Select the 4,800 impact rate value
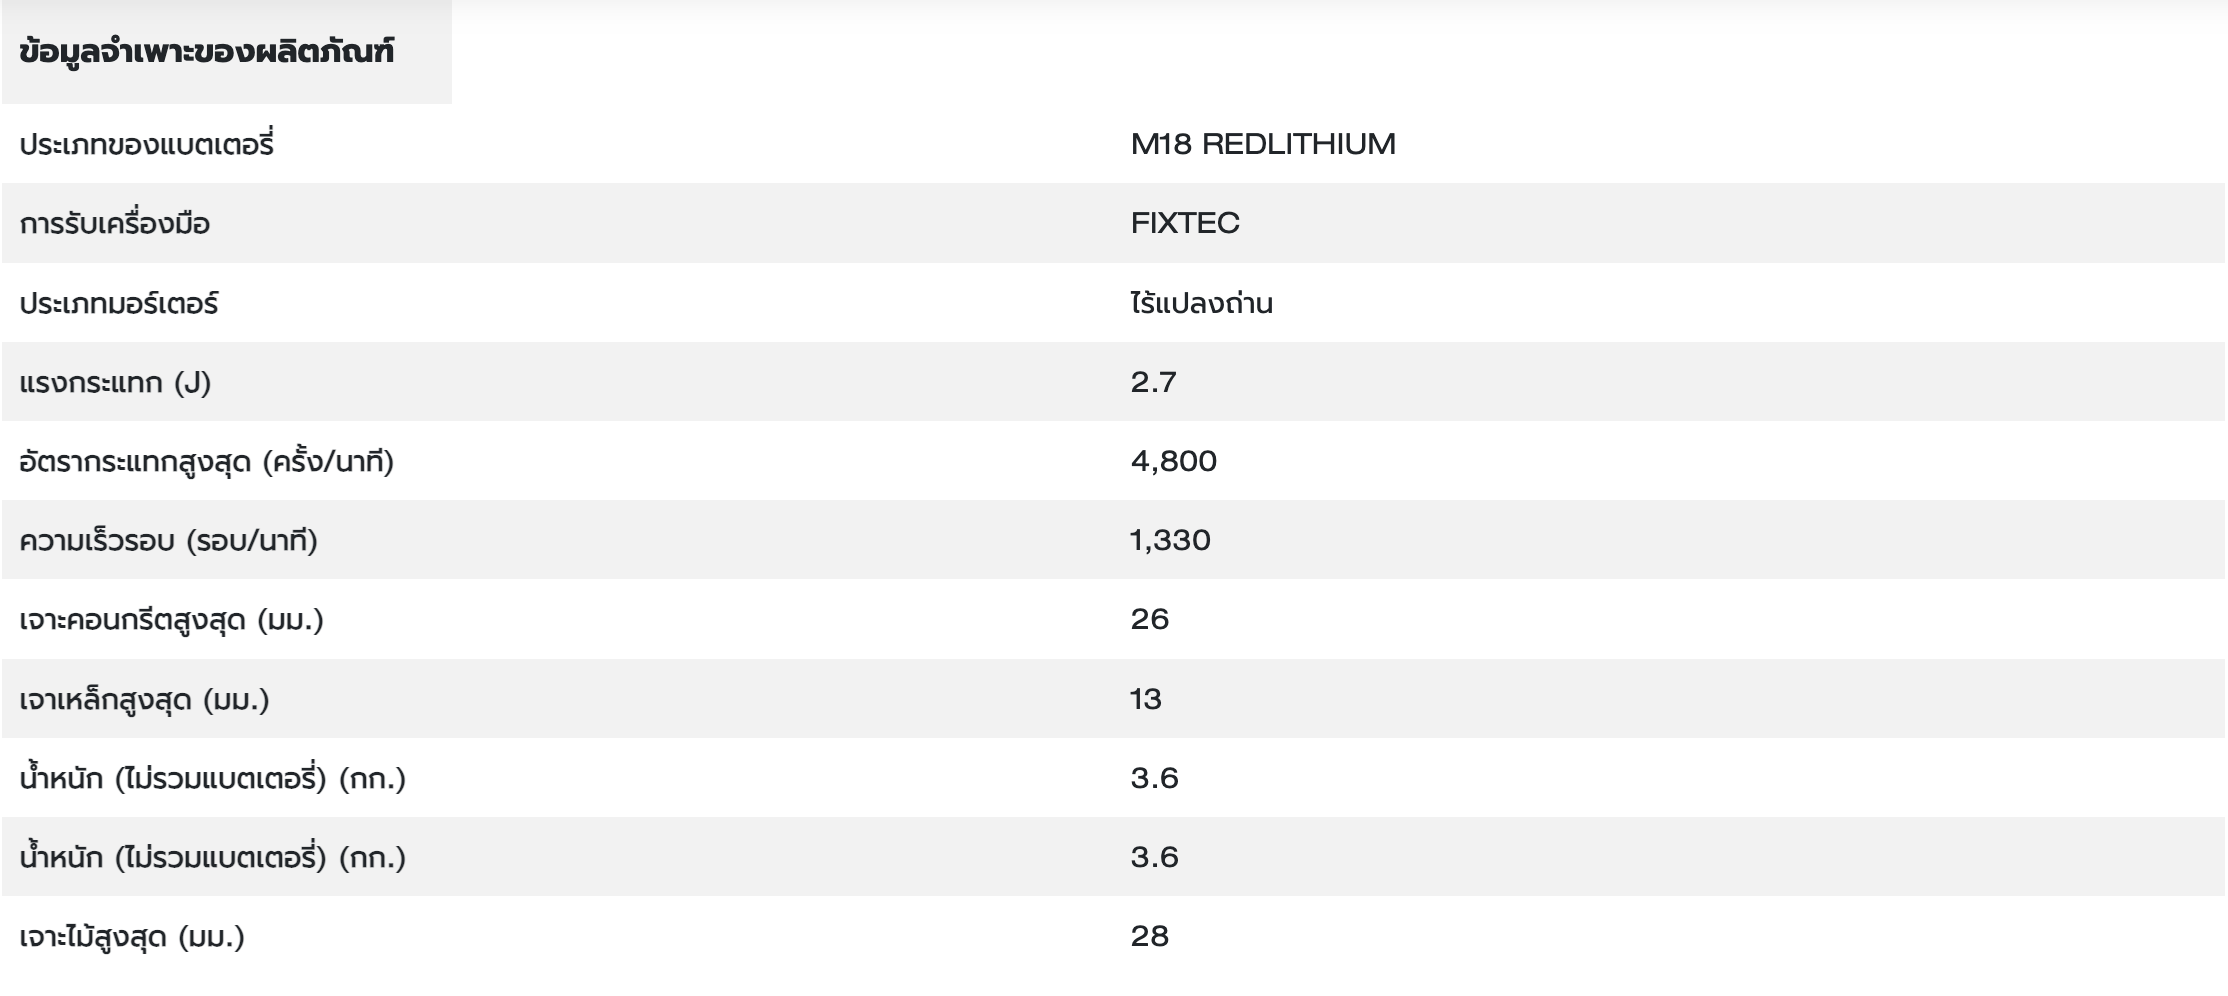Image resolution: width=2228 pixels, height=996 pixels. 1173,462
